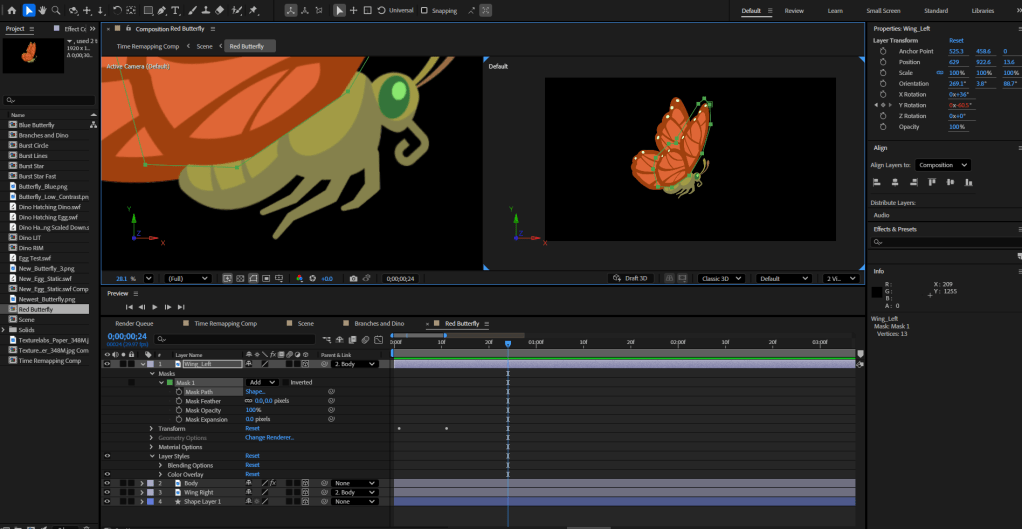Open the Mask 1 mode dropdown
Viewport: 1022px width, 529px height.
click(x=261, y=382)
